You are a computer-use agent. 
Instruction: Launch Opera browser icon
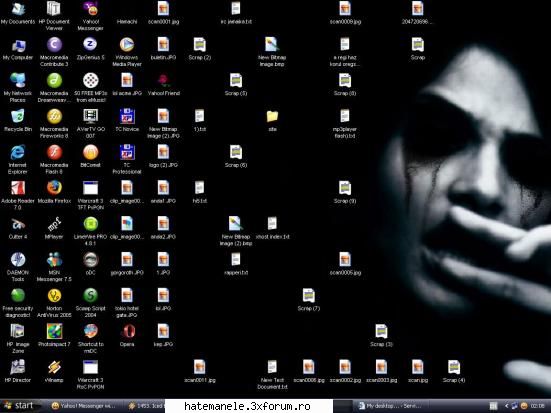(x=127, y=335)
